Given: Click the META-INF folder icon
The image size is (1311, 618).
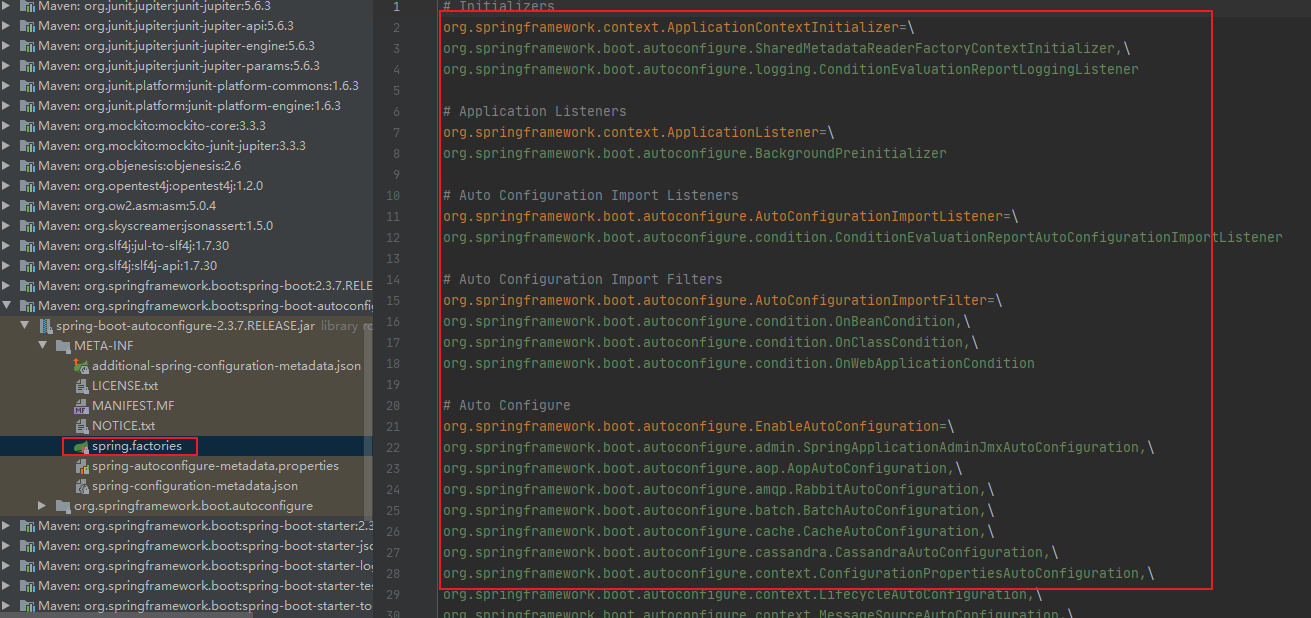Looking at the screenshot, I should (x=62, y=345).
